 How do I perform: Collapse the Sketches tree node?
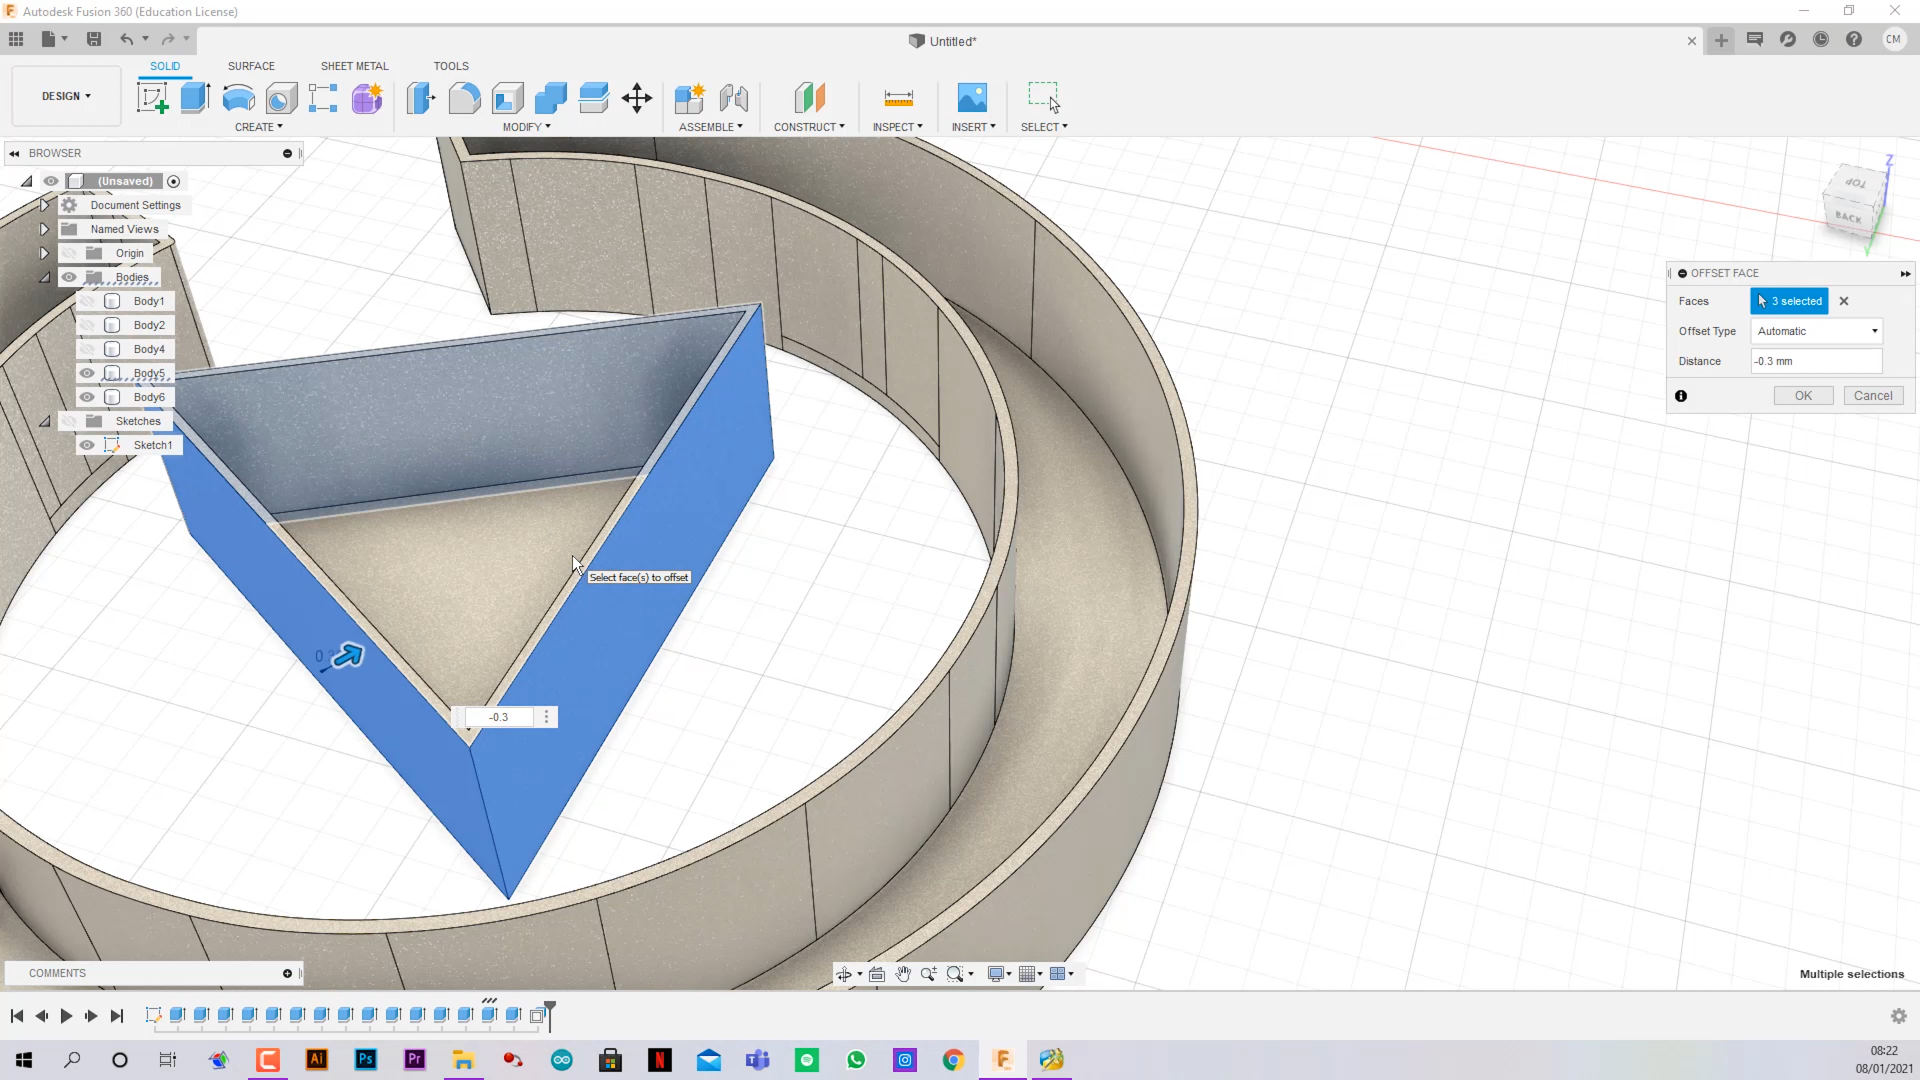point(44,421)
